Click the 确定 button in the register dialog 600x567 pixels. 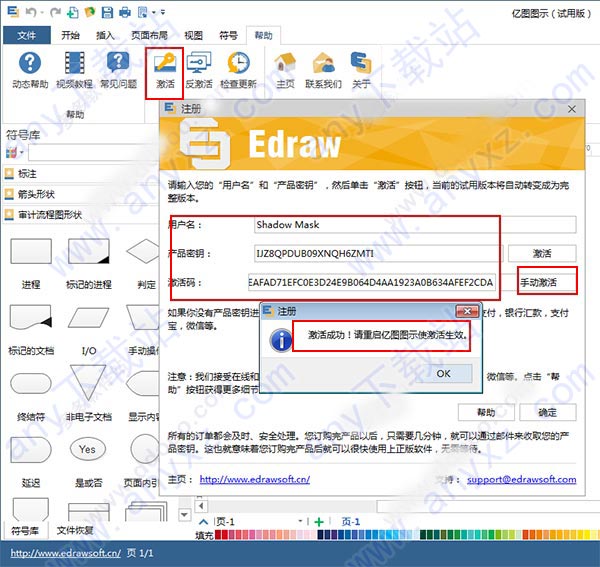click(x=548, y=412)
